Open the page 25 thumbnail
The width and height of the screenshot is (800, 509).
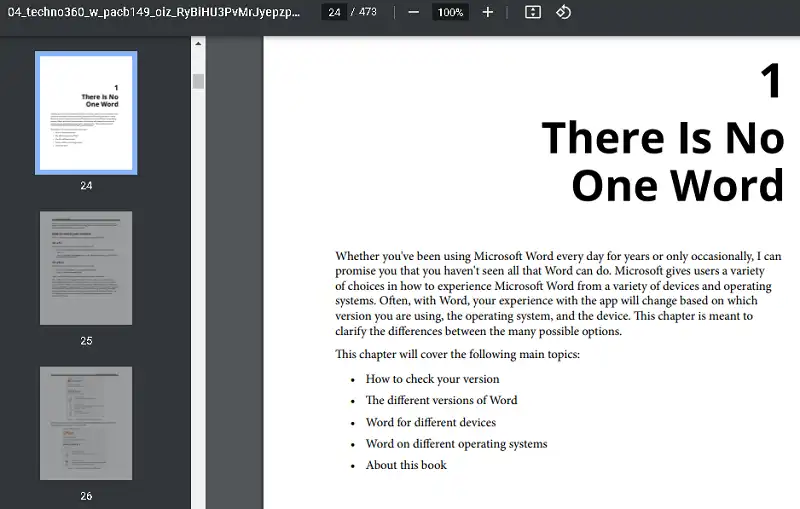click(x=86, y=268)
